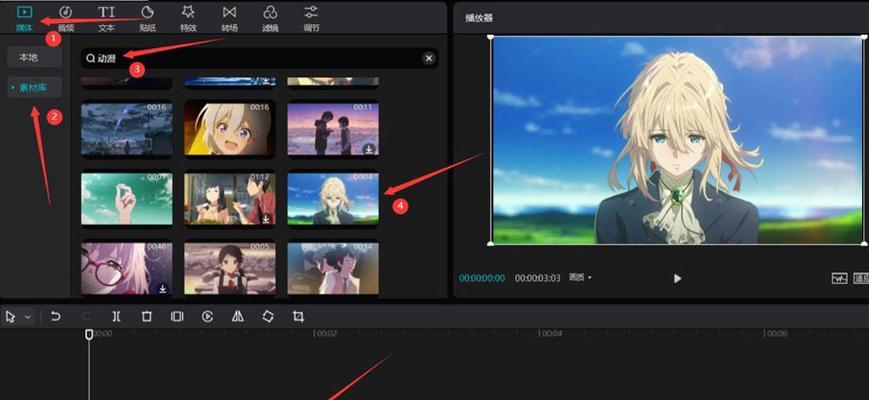
Task: Undo the last action
Action: (x=55, y=316)
